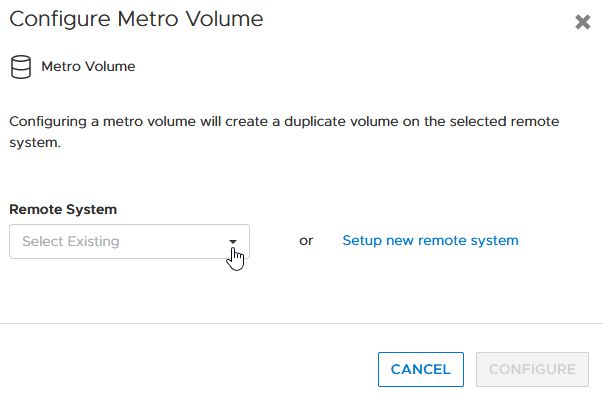Click the word "Volume" in the dialog title
Viewport: 603px width, 397px height.
click(x=224, y=19)
